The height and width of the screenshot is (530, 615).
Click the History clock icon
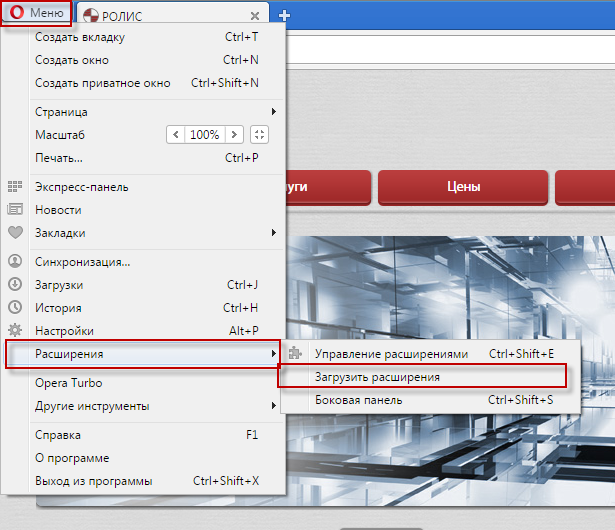(15, 307)
